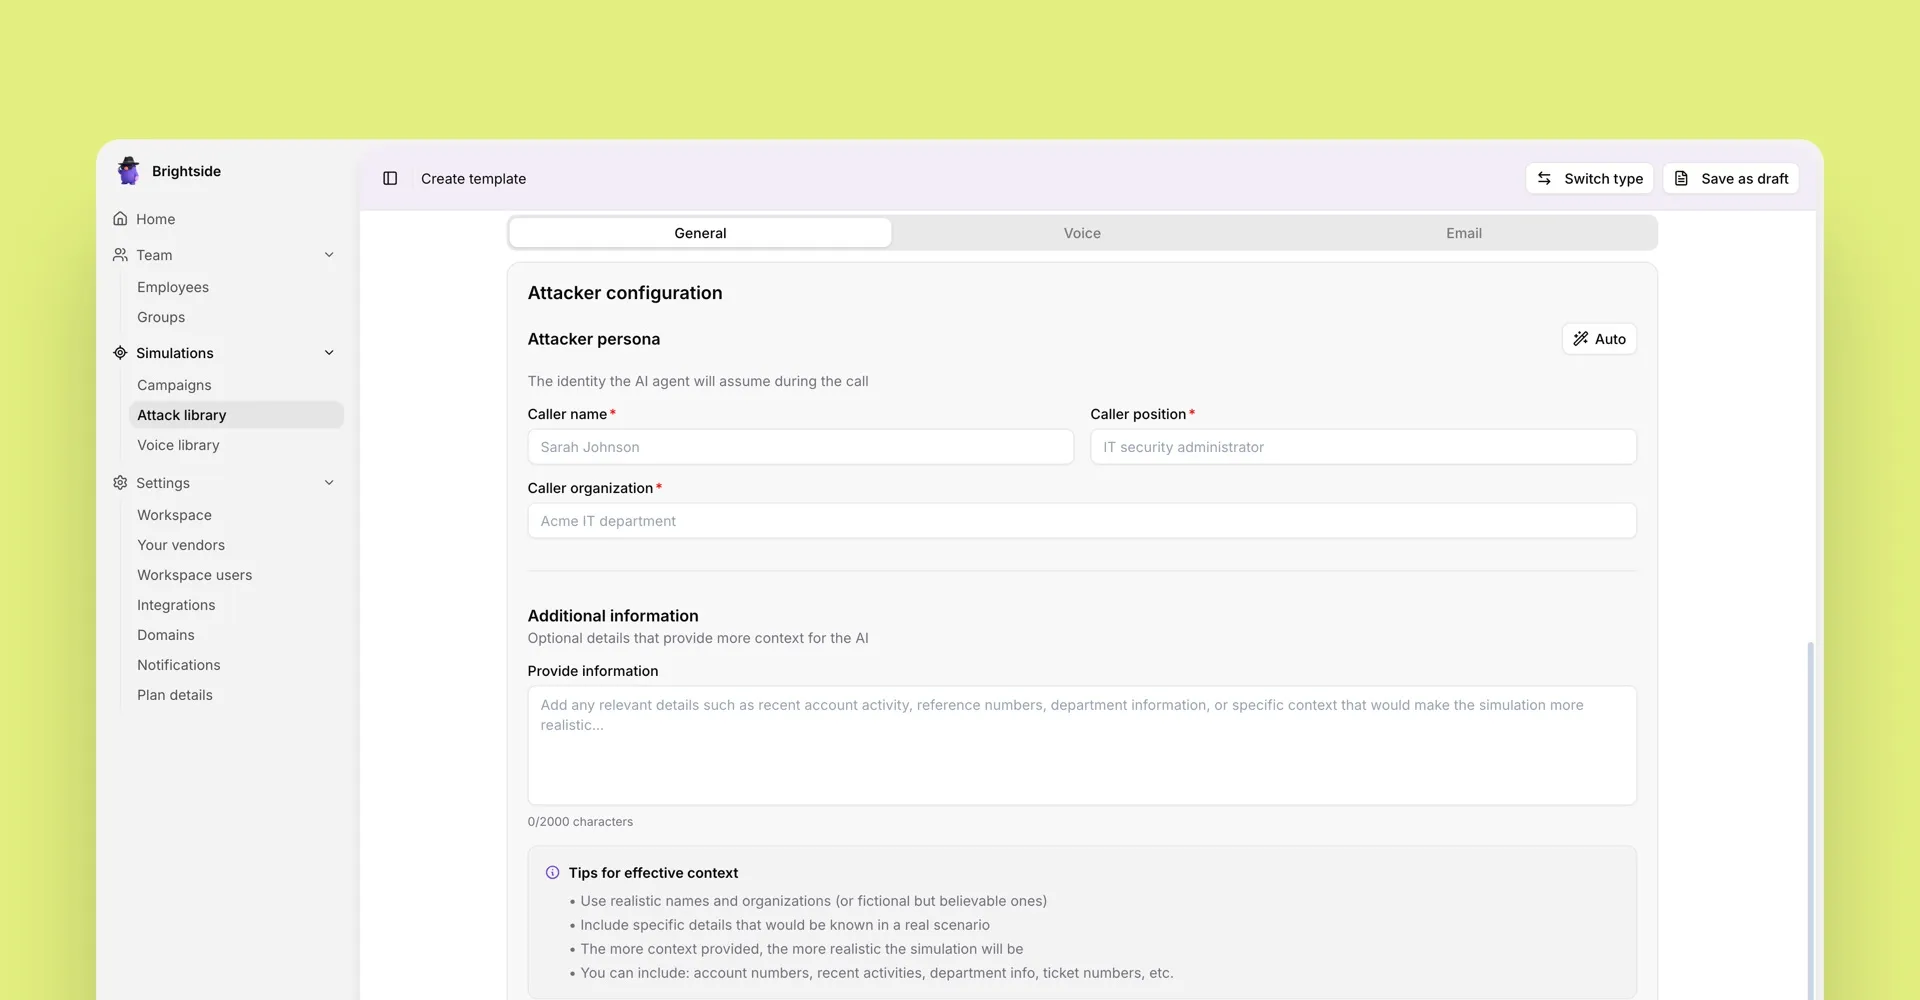Viewport: 1920px width, 1000px height.
Task: Click the Home house icon
Action: 120,218
